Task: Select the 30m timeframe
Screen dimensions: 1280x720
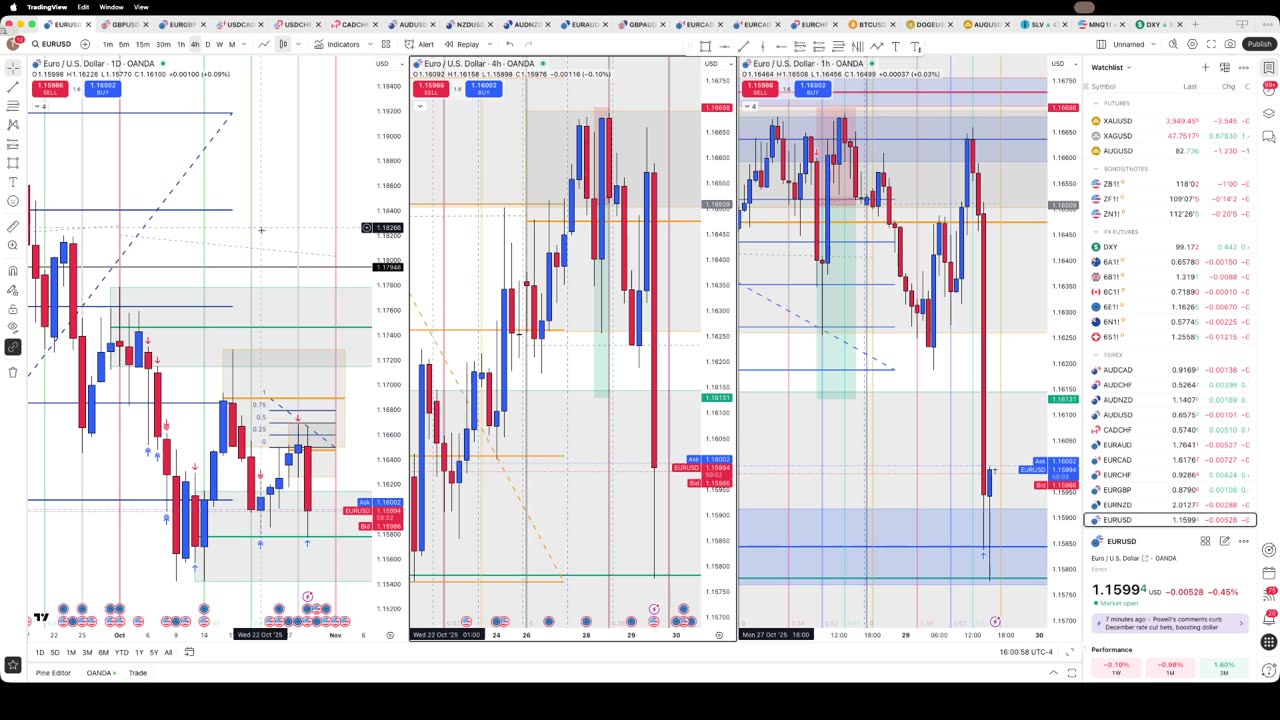Action: [162, 44]
